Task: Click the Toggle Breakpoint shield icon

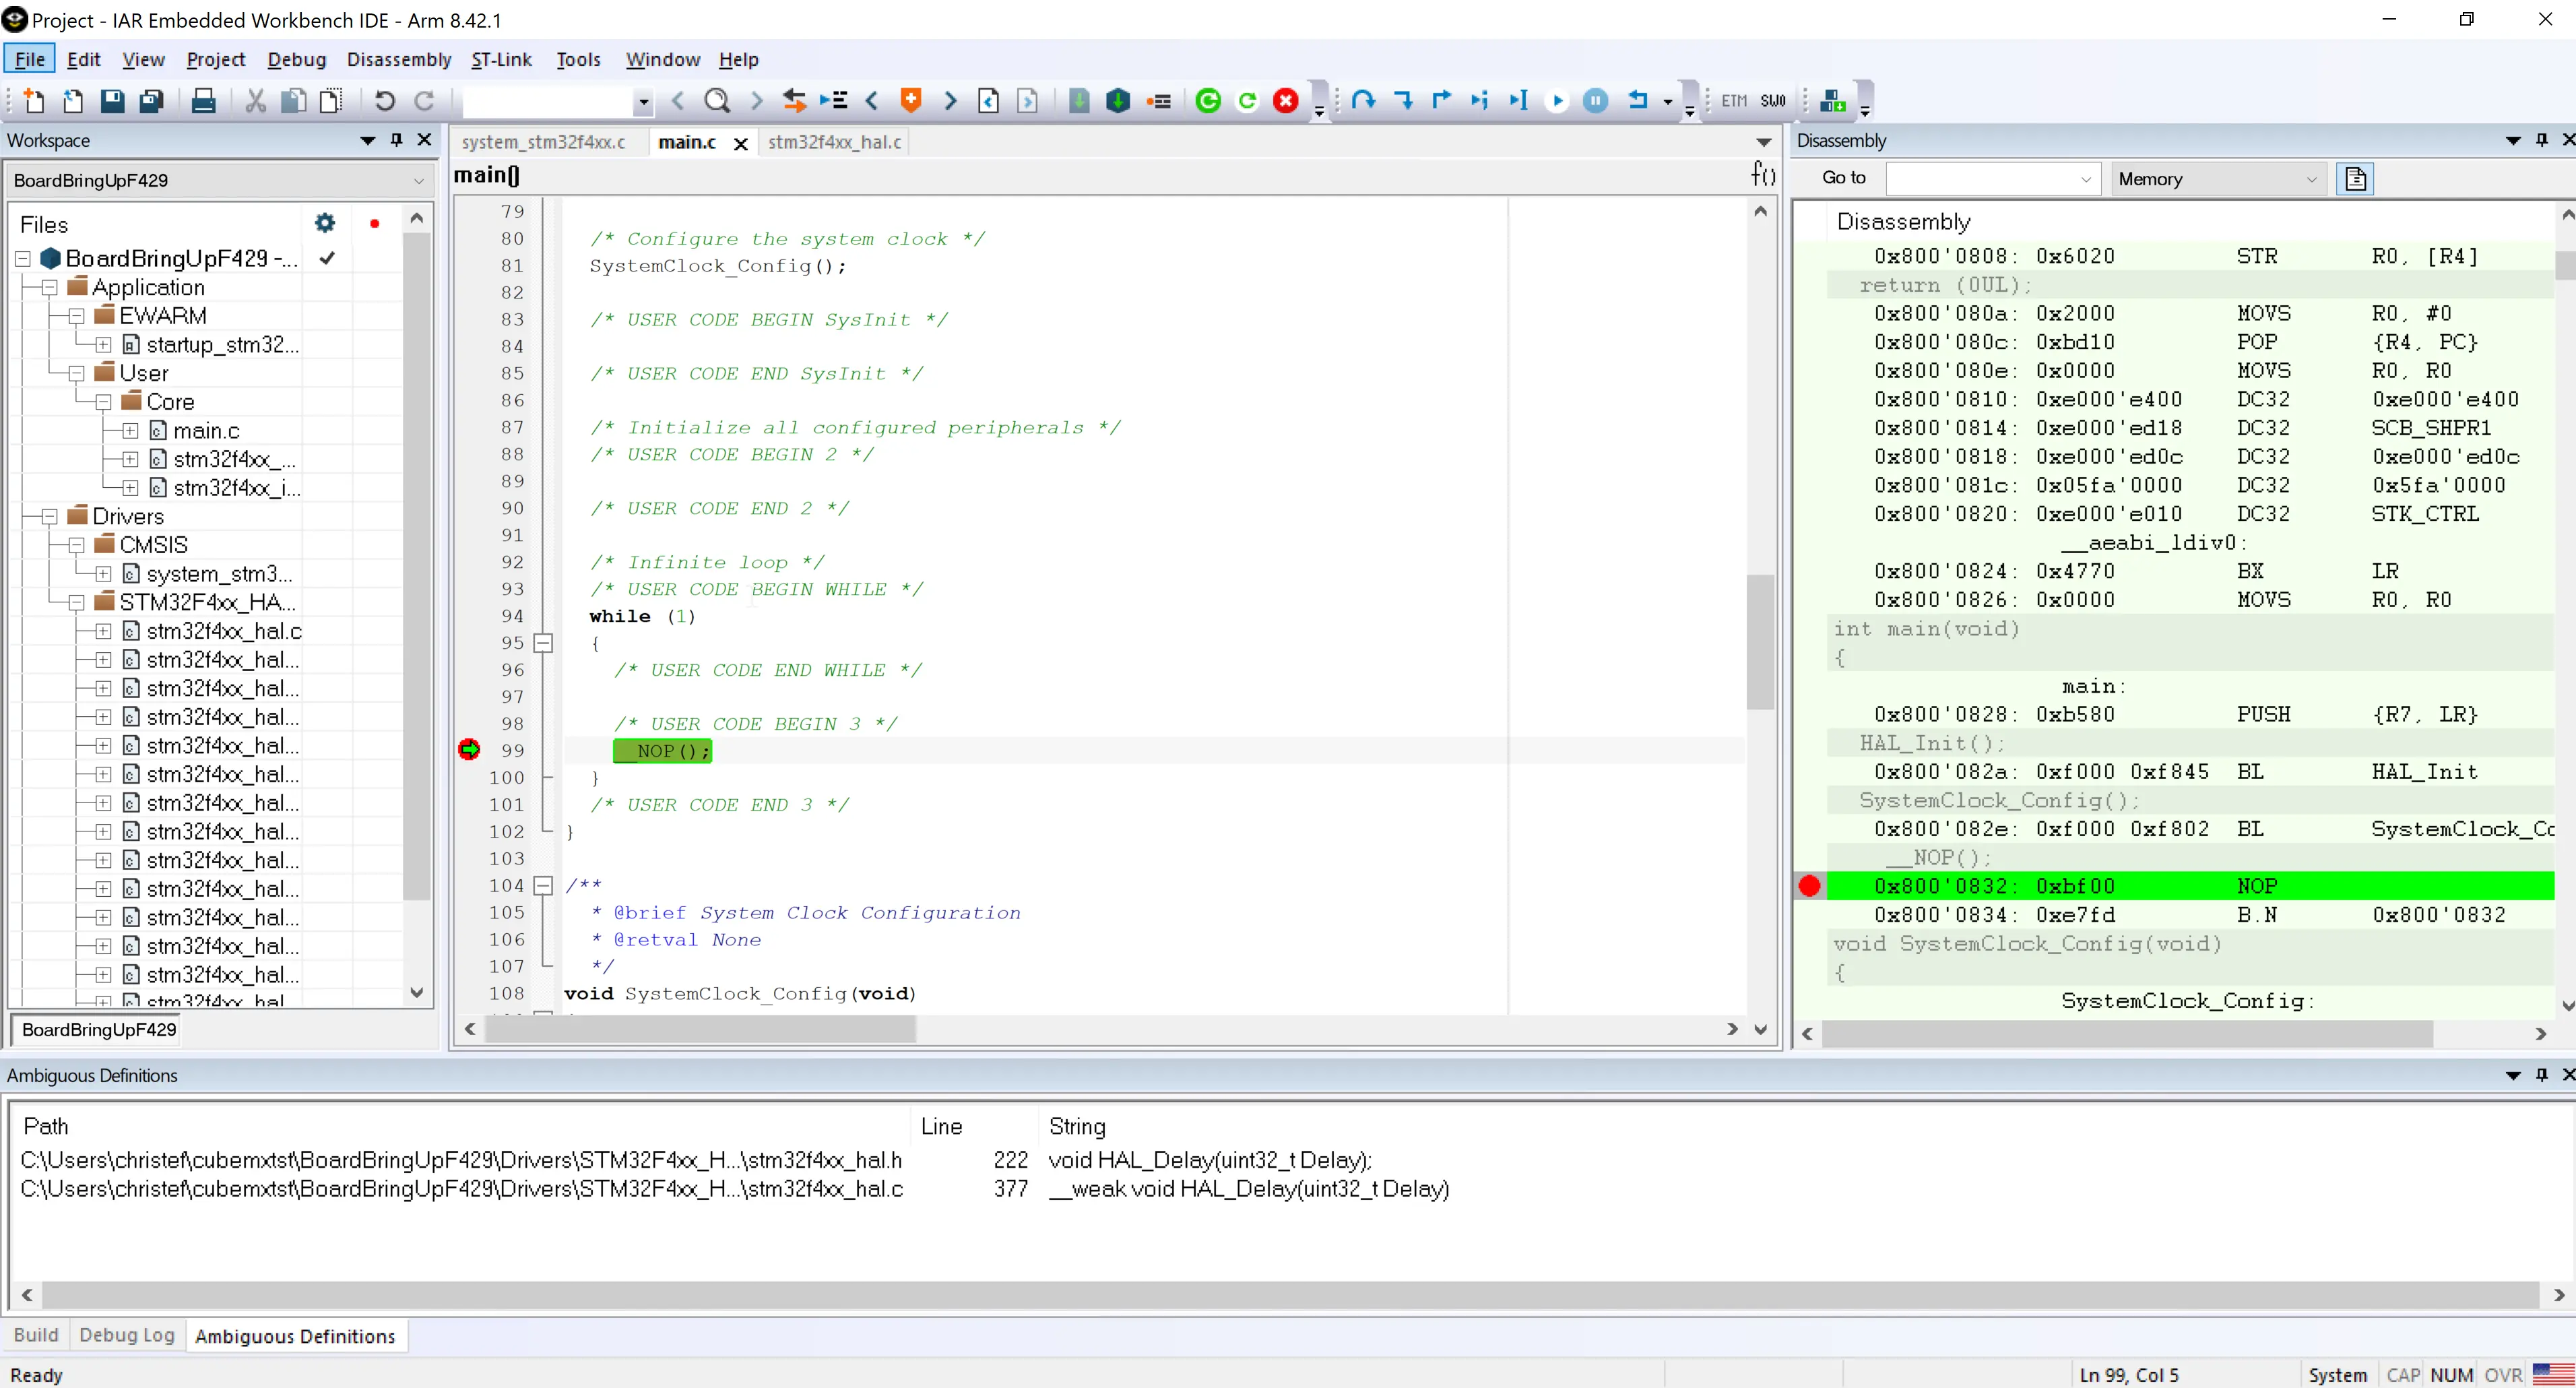Action: (x=910, y=100)
